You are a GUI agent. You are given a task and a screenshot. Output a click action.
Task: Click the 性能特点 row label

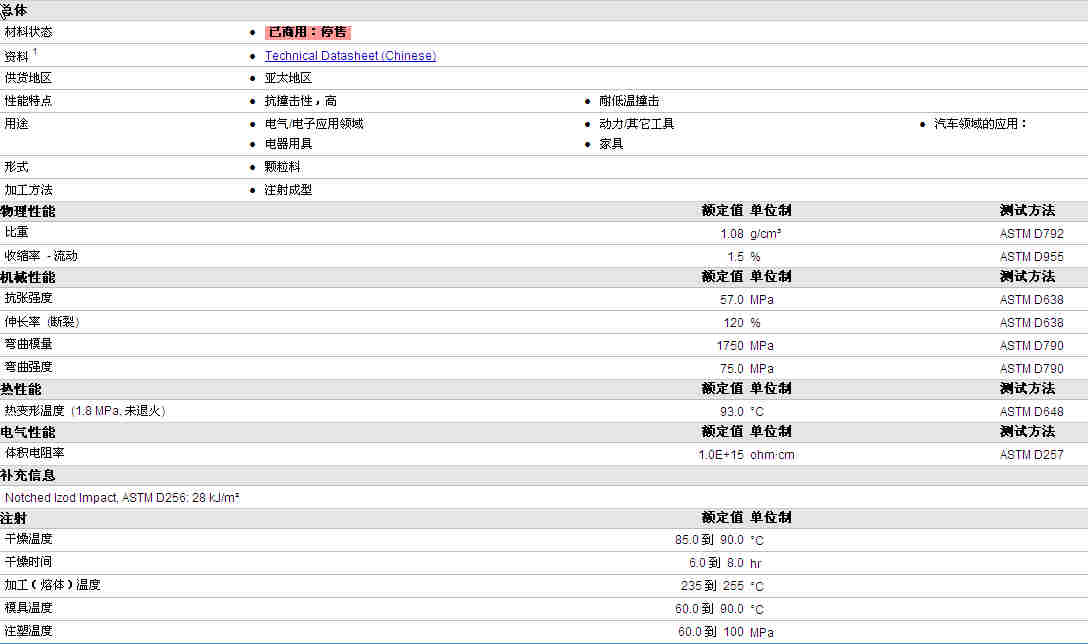(x=28, y=101)
